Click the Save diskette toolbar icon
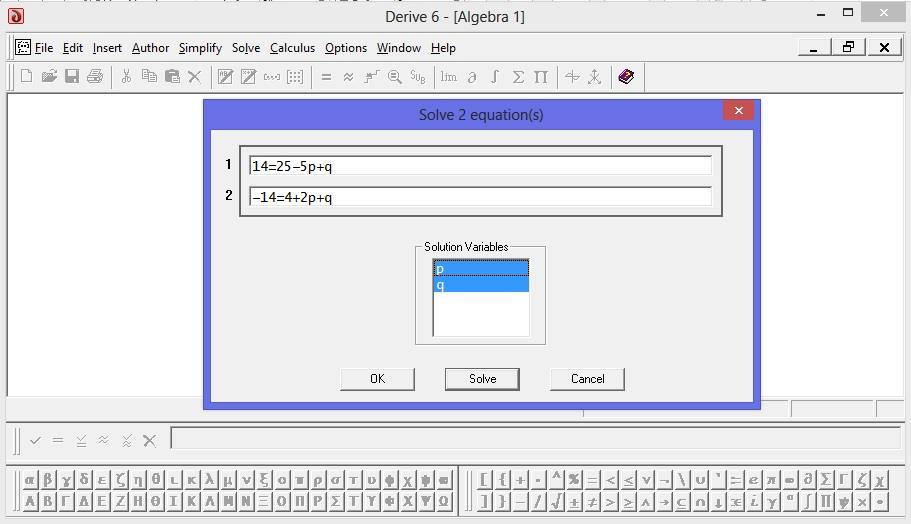Screen dimensions: 911x524 point(72,77)
